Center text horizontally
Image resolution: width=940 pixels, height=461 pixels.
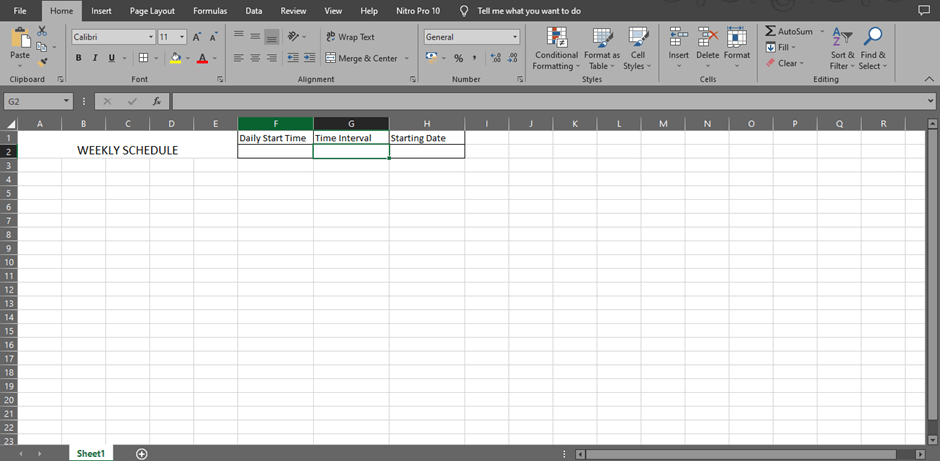tap(255, 58)
